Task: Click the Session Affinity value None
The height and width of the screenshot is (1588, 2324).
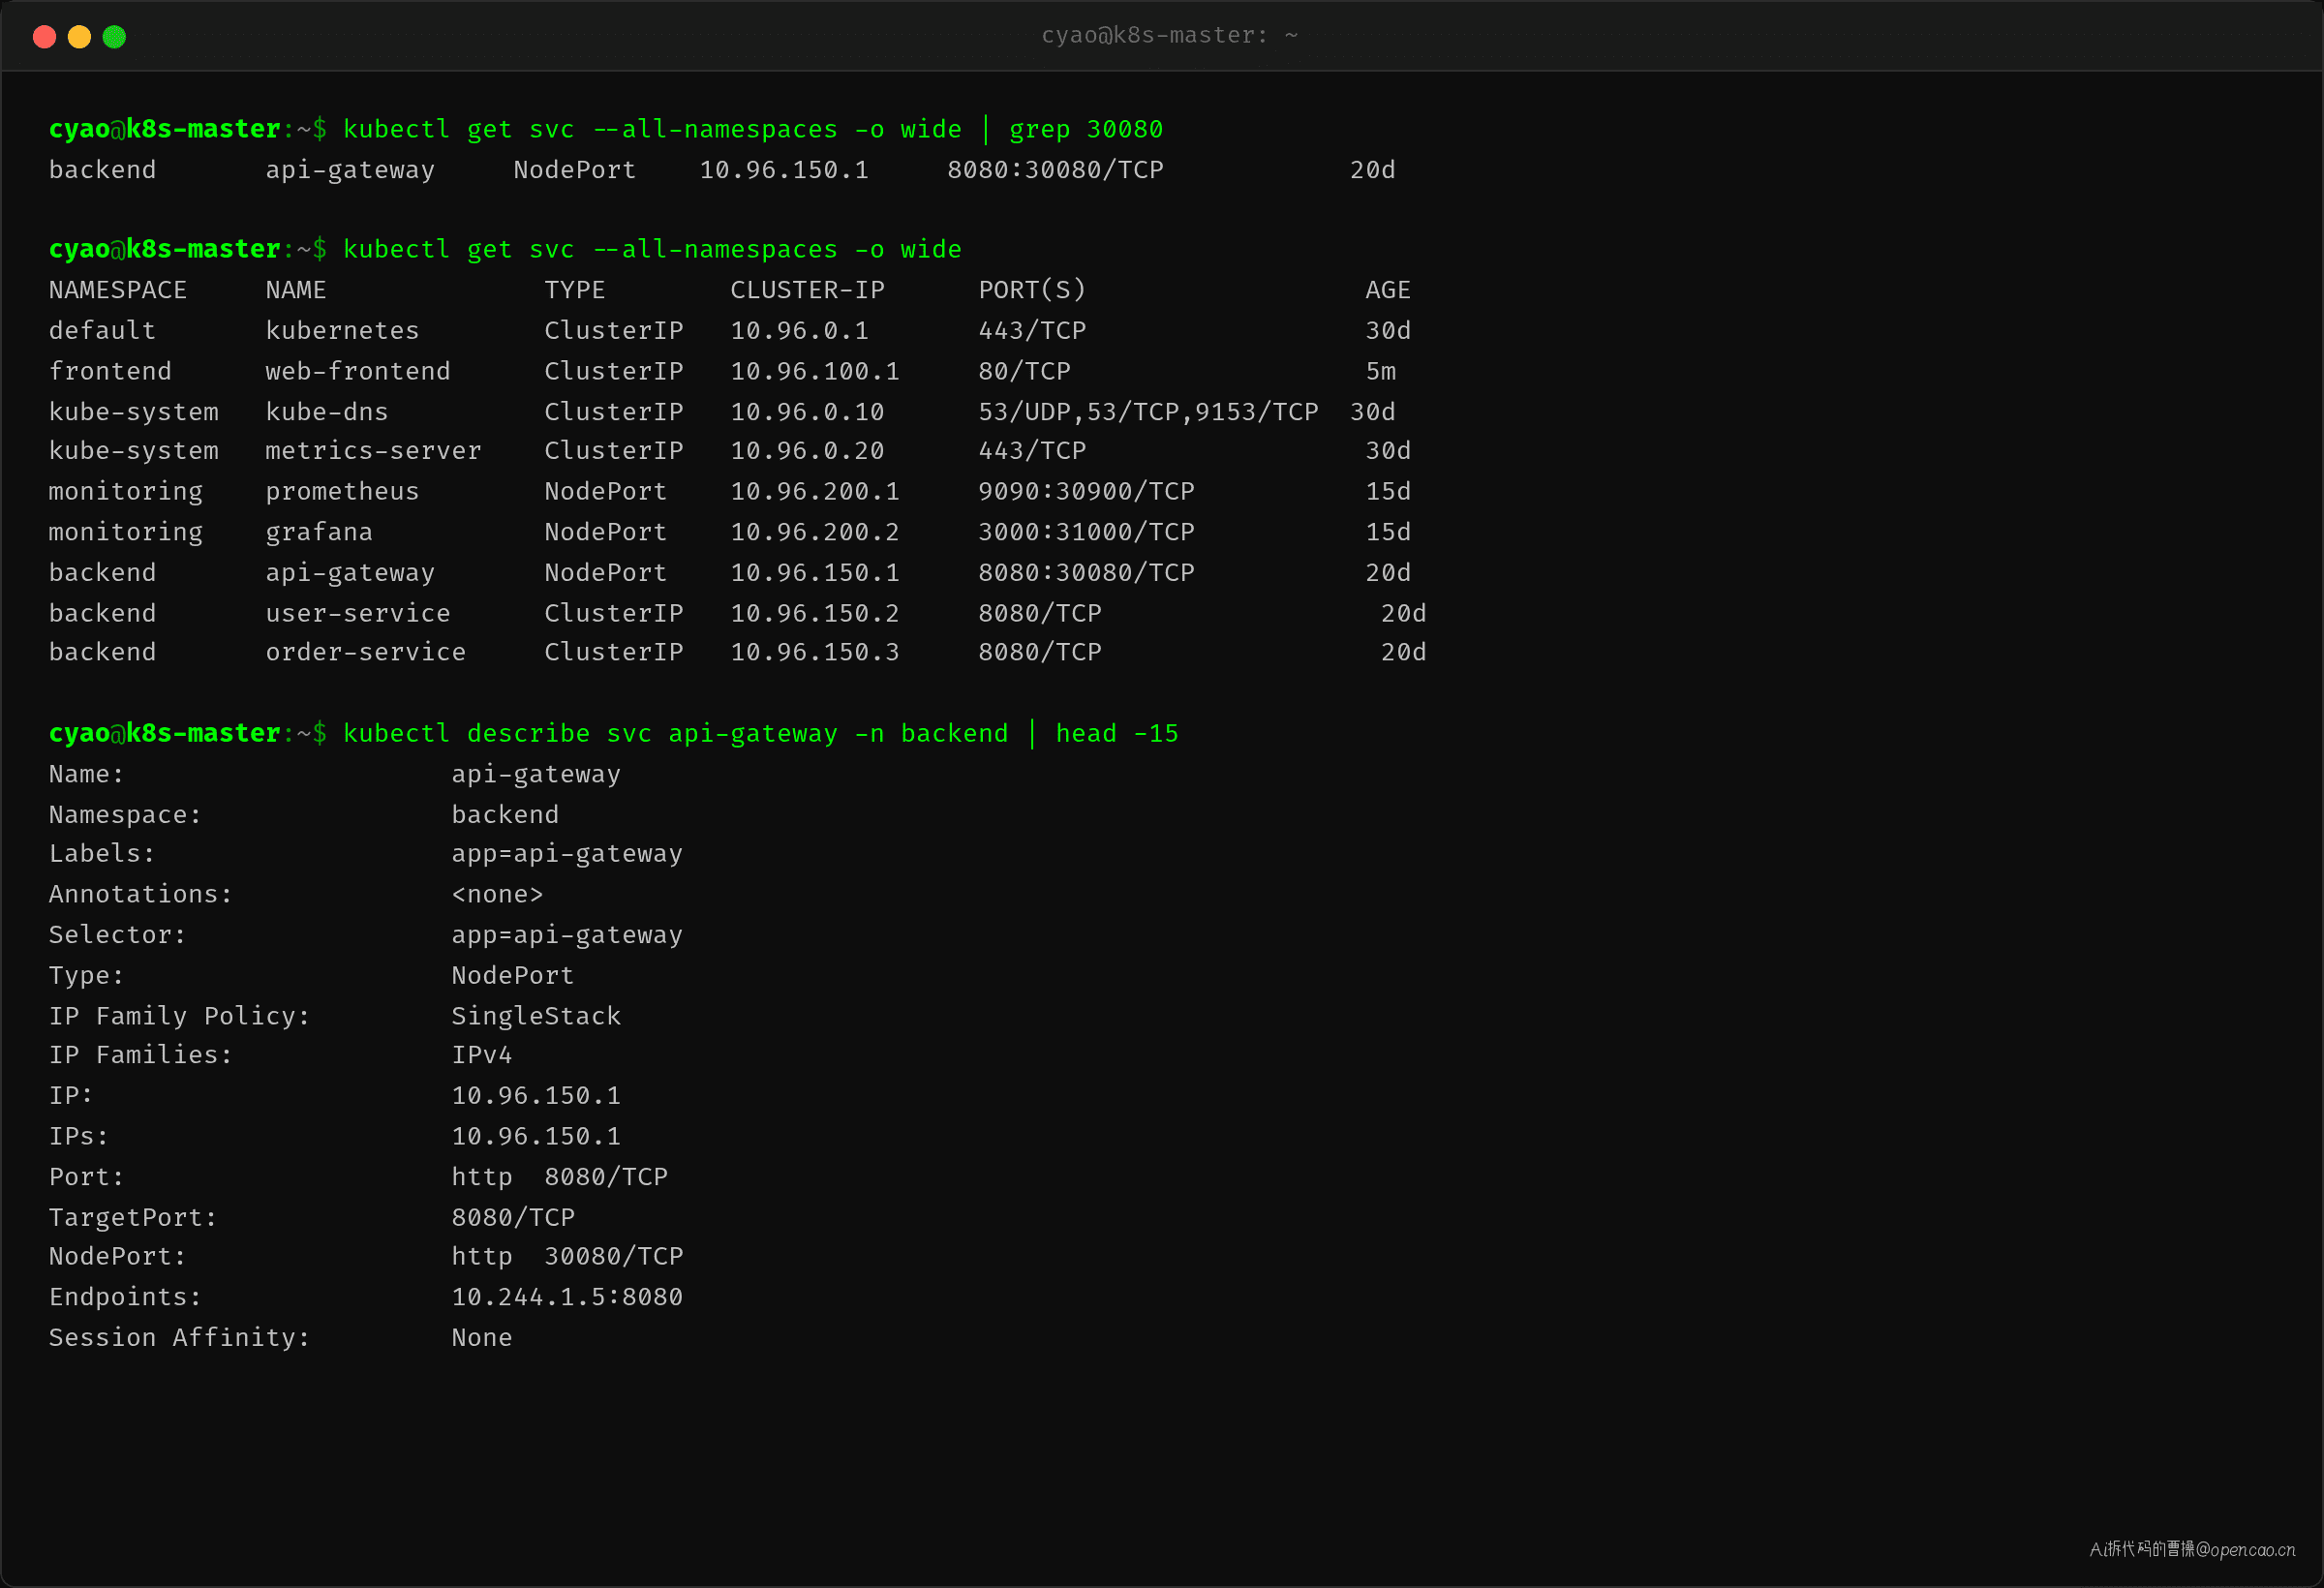Action: [482, 1337]
